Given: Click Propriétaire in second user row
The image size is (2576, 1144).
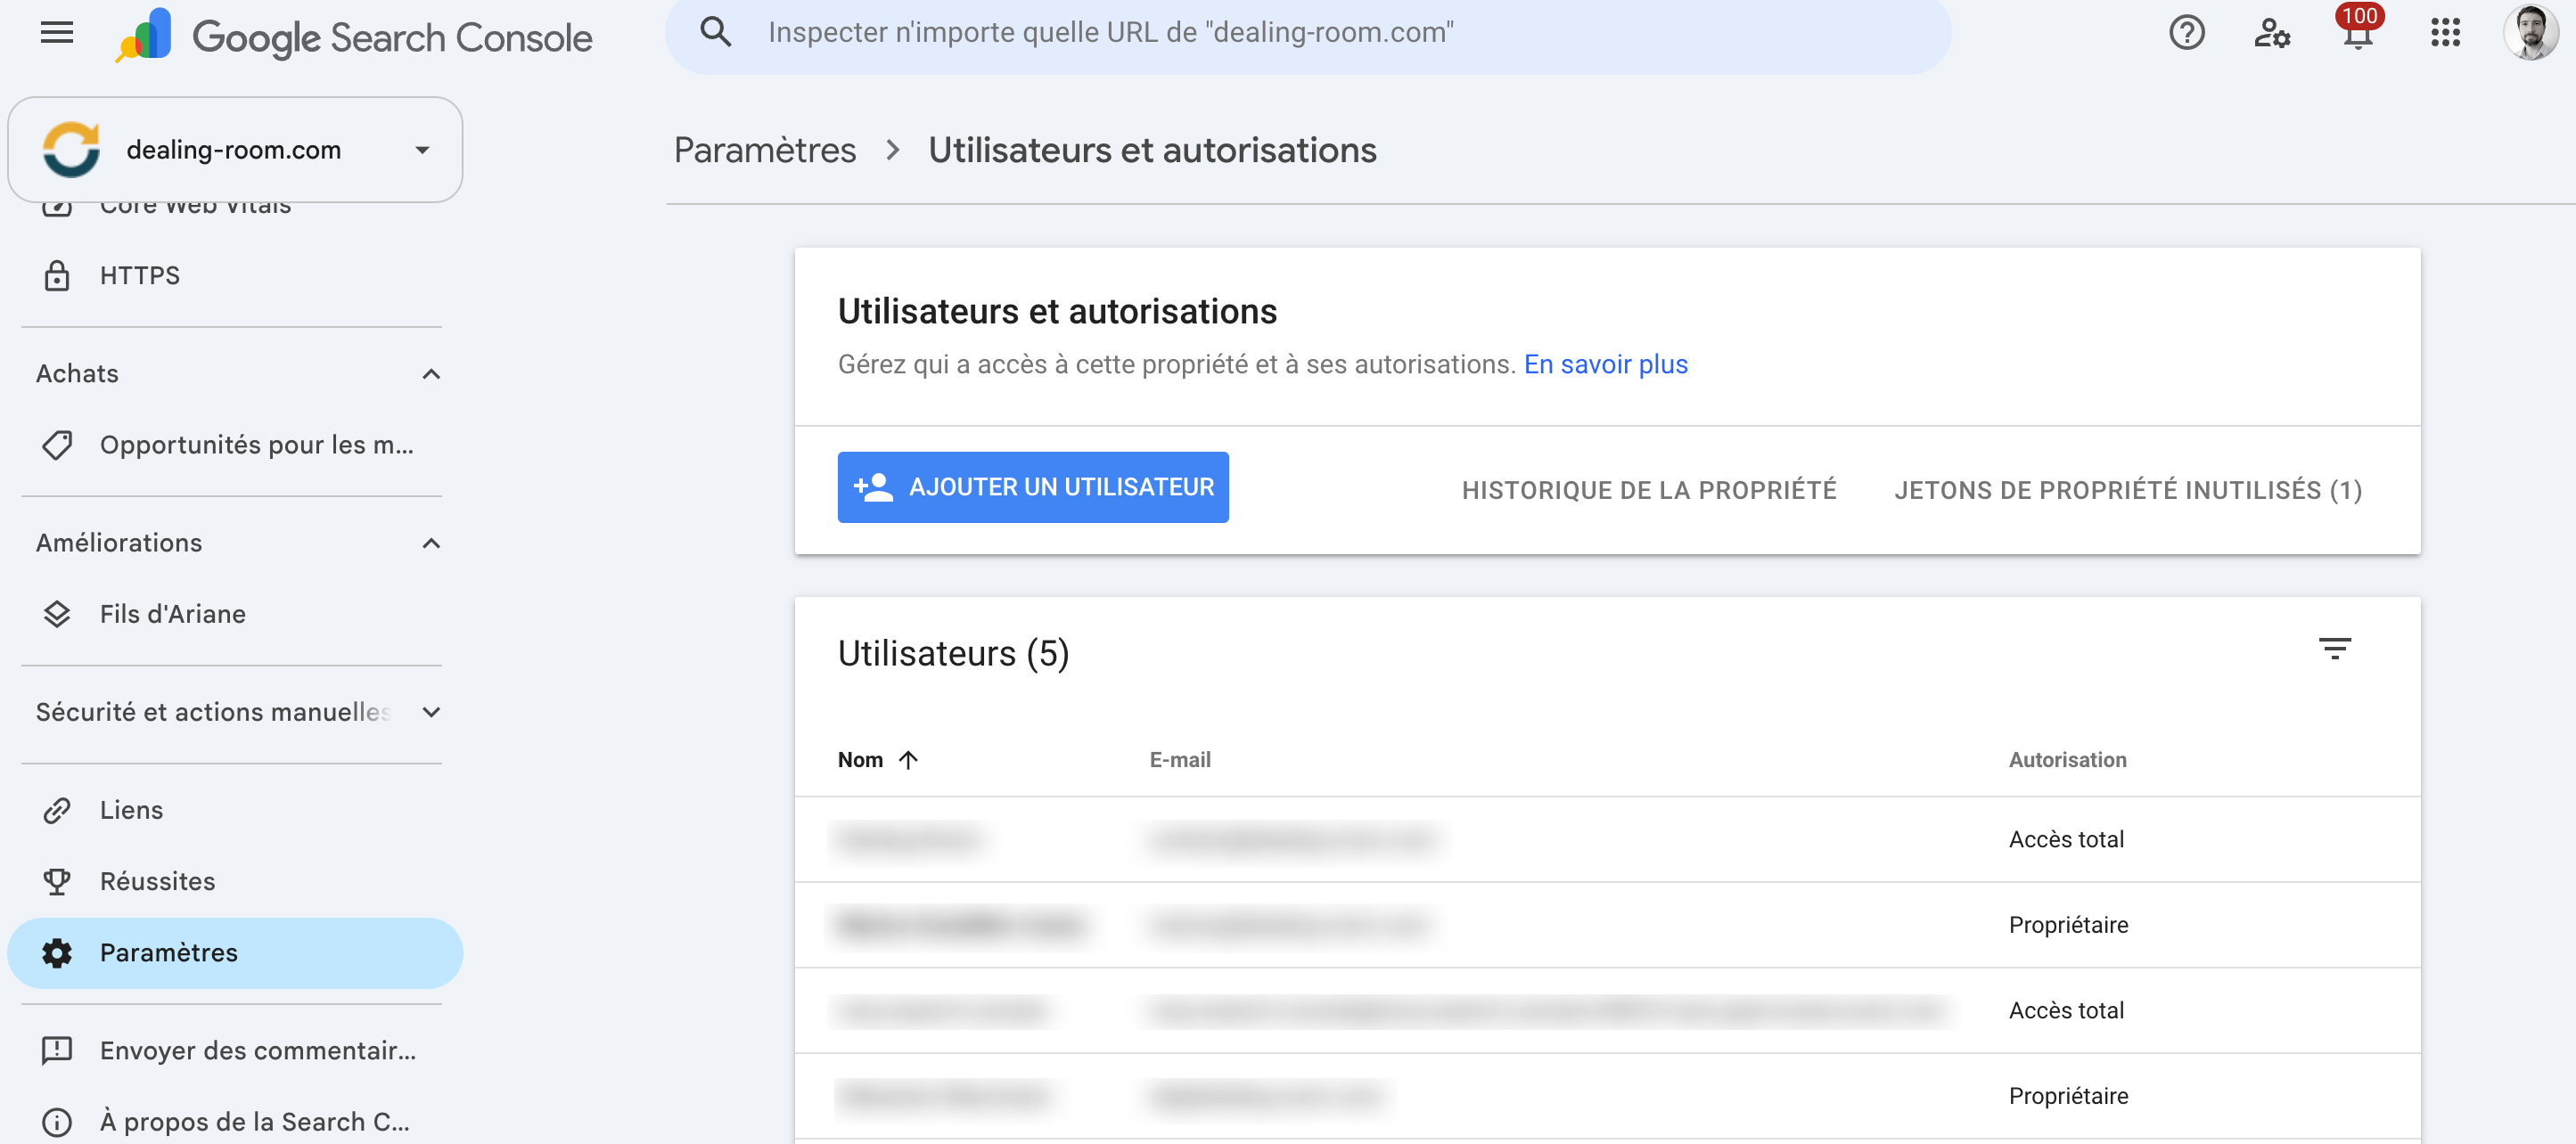Looking at the screenshot, I should (x=2069, y=925).
